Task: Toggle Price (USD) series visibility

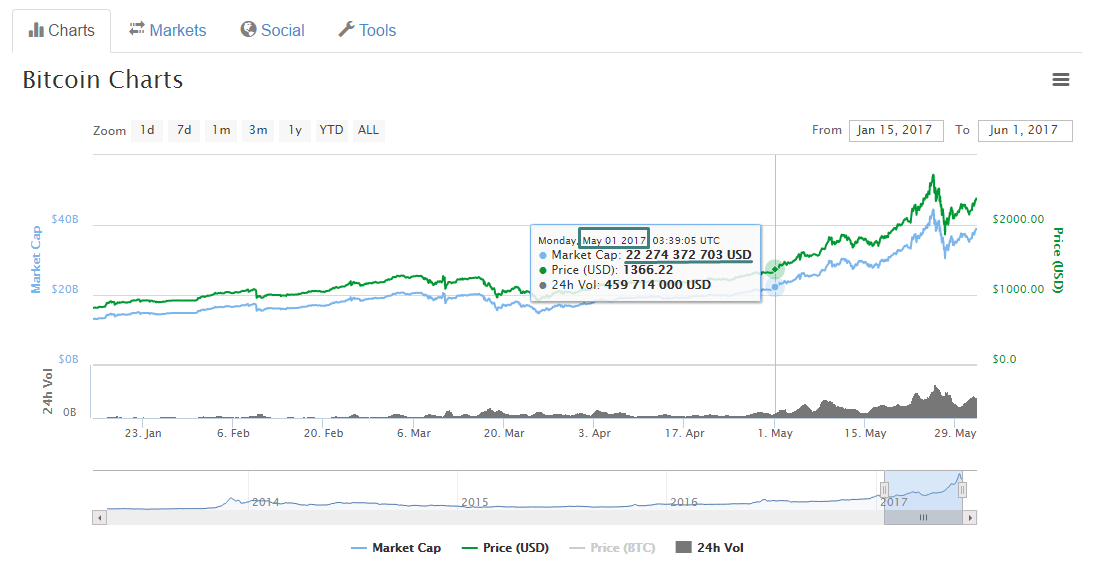Action: click(x=505, y=548)
